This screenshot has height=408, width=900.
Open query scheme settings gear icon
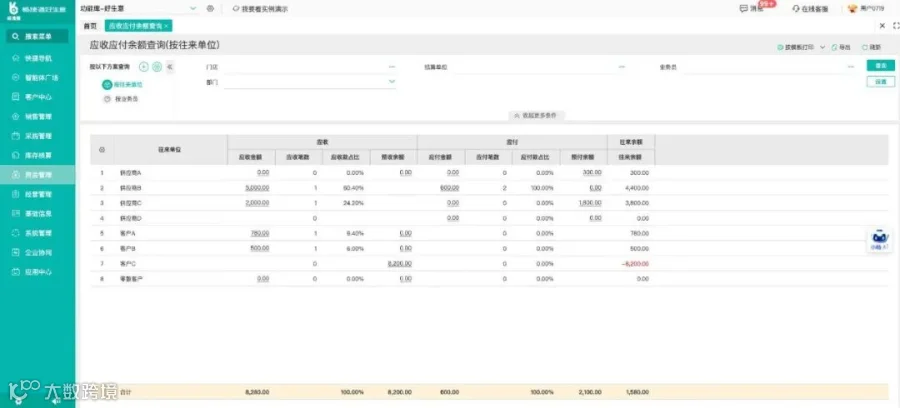pyautogui.click(x=157, y=67)
